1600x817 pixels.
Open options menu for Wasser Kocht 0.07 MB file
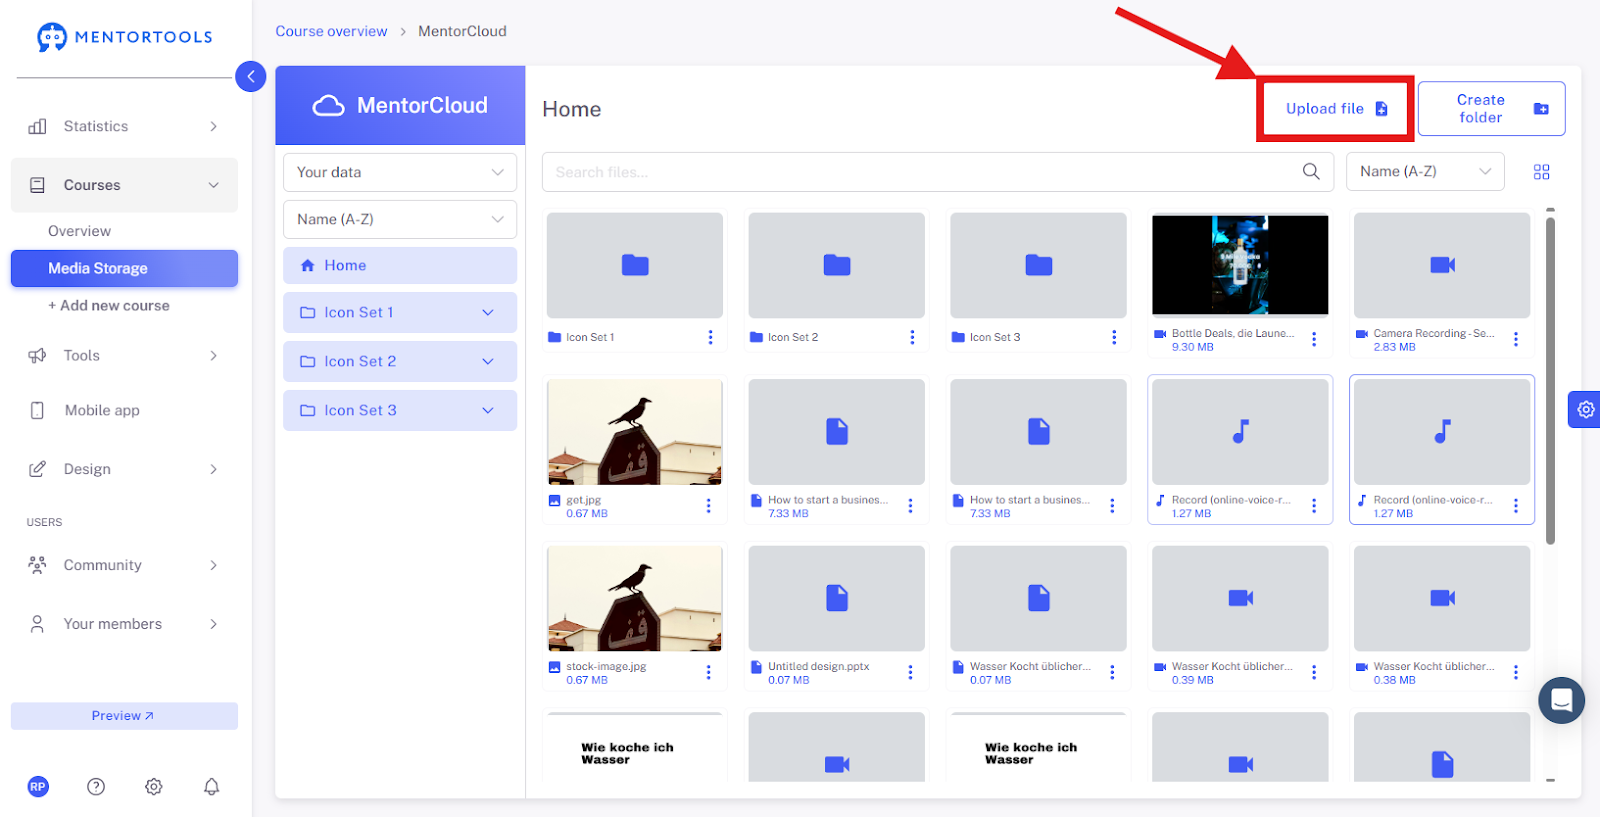(1112, 673)
